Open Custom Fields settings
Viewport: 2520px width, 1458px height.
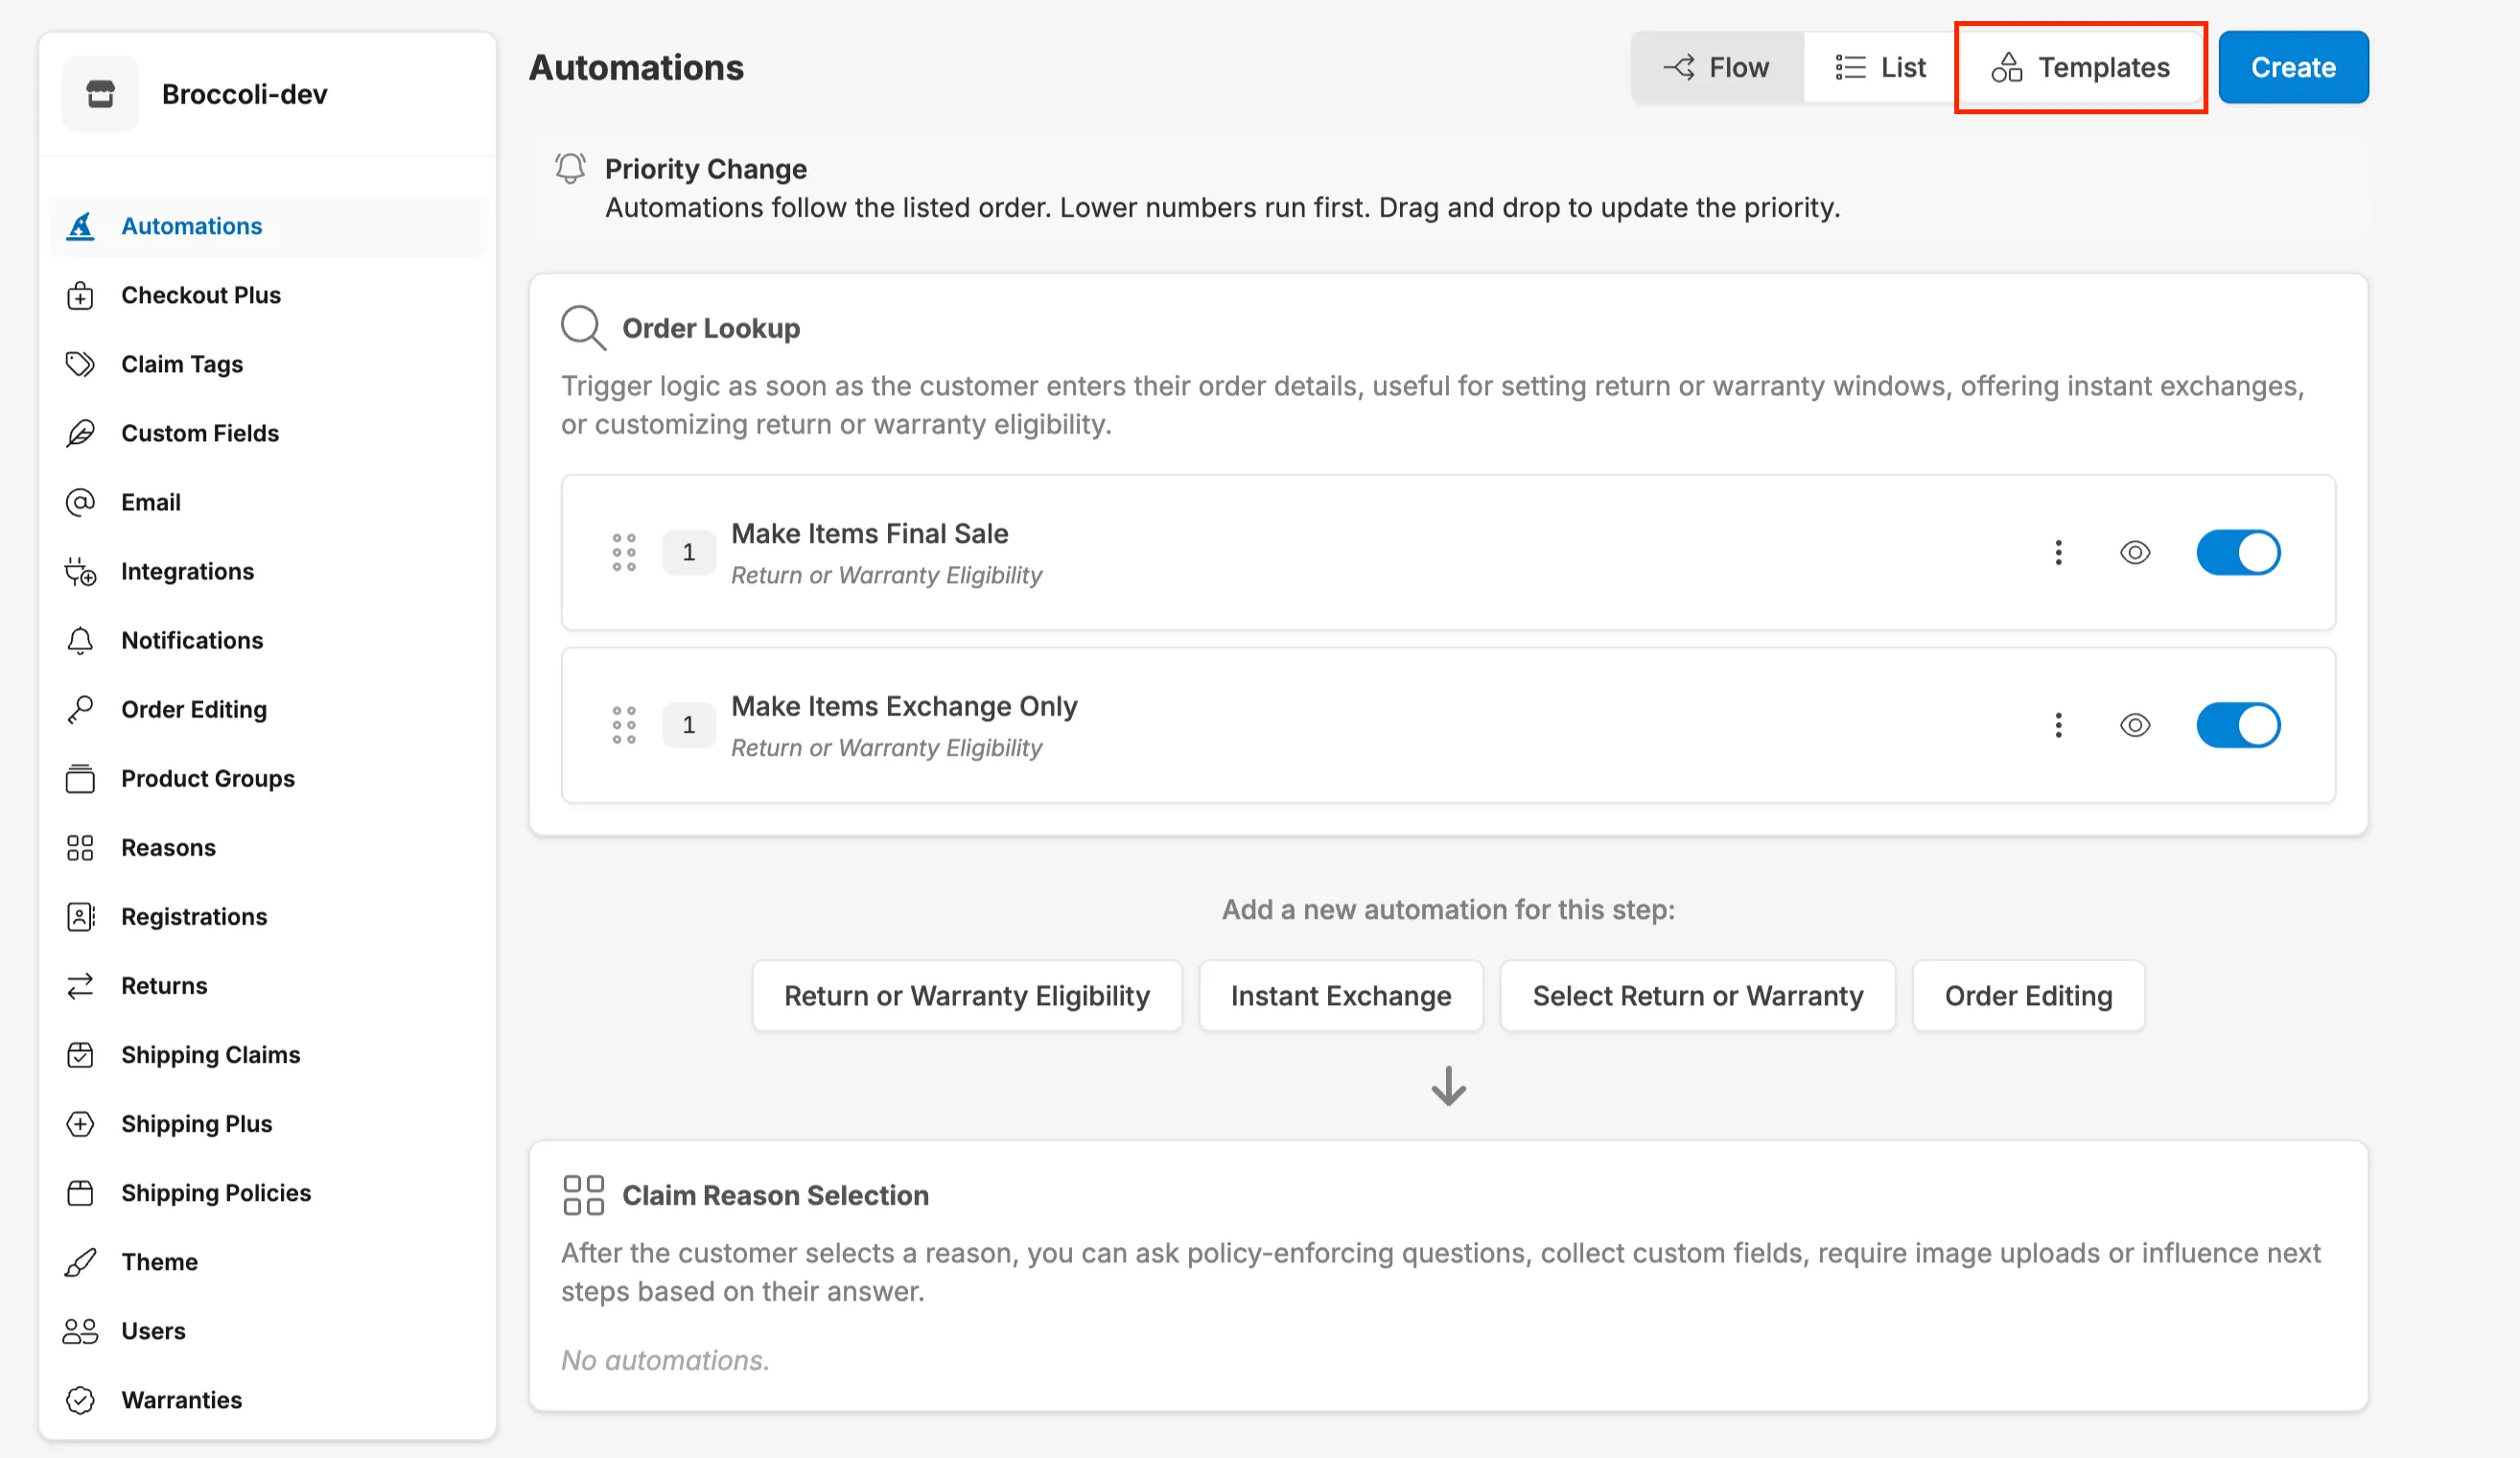[200, 433]
